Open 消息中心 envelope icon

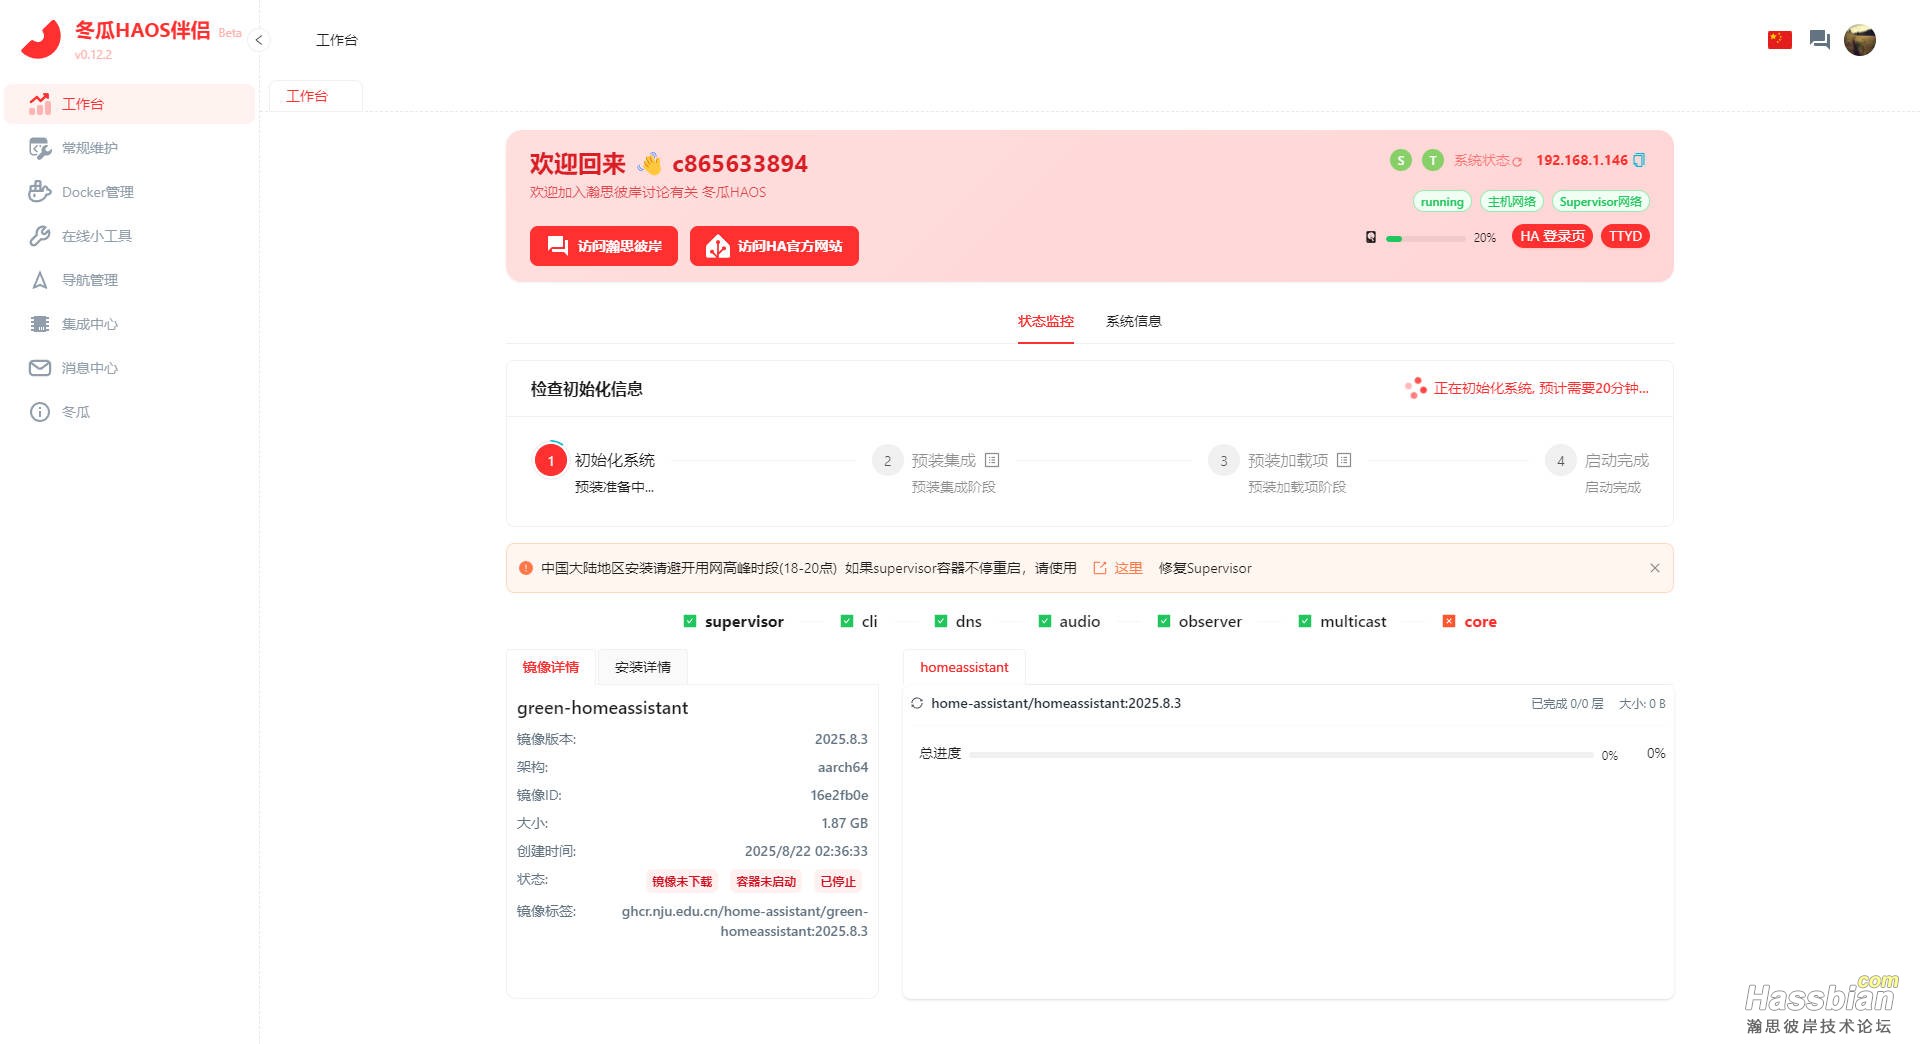click(40, 368)
